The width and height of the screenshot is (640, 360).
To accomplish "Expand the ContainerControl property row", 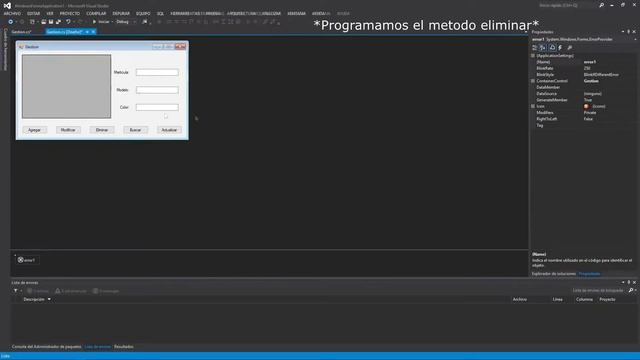I will point(533,81).
